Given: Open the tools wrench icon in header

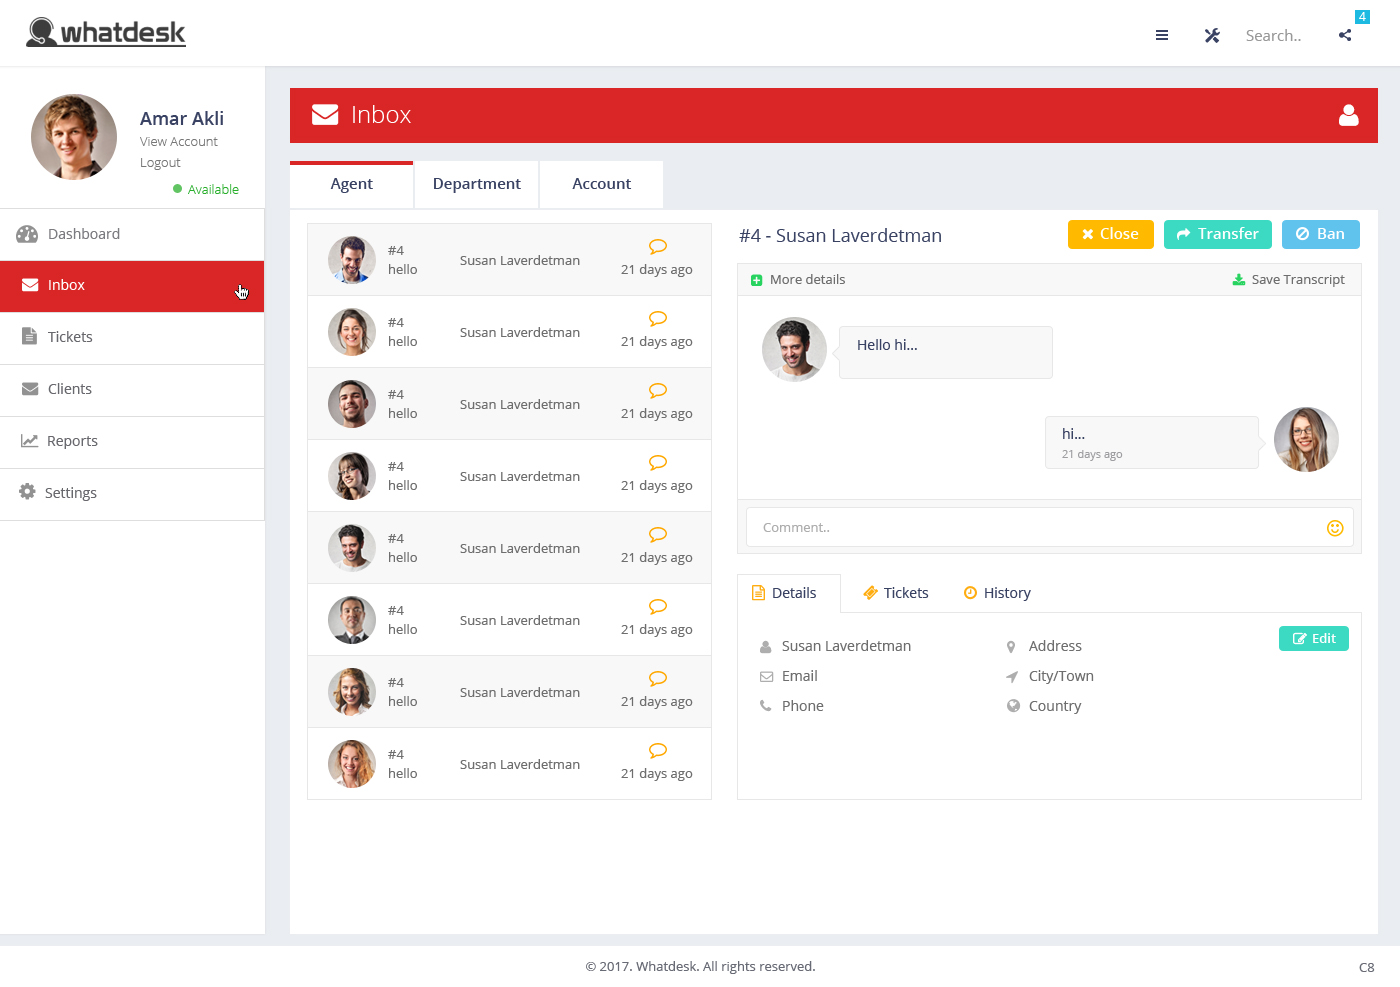Looking at the screenshot, I should [1212, 36].
